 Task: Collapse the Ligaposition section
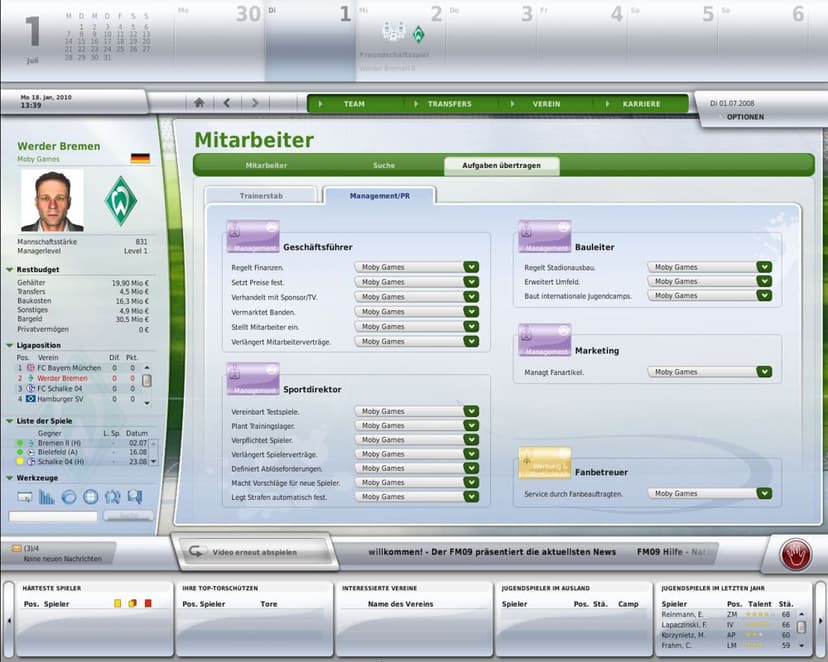coord(9,345)
